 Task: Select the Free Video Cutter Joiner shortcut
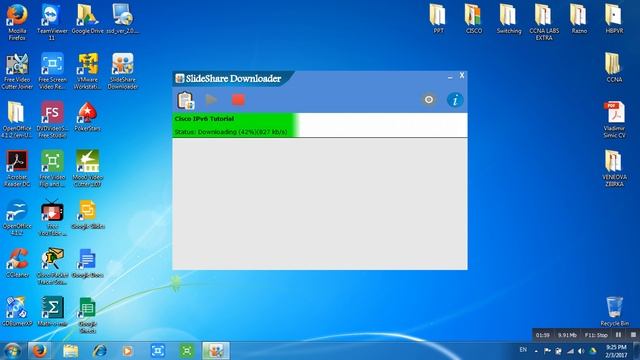pyautogui.click(x=17, y=71)
